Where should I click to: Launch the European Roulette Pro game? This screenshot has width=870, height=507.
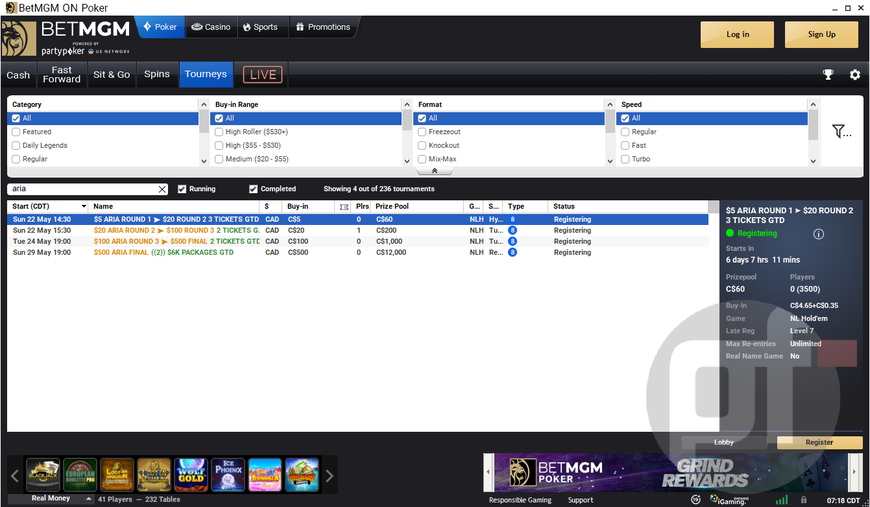[x=80, y=475]
